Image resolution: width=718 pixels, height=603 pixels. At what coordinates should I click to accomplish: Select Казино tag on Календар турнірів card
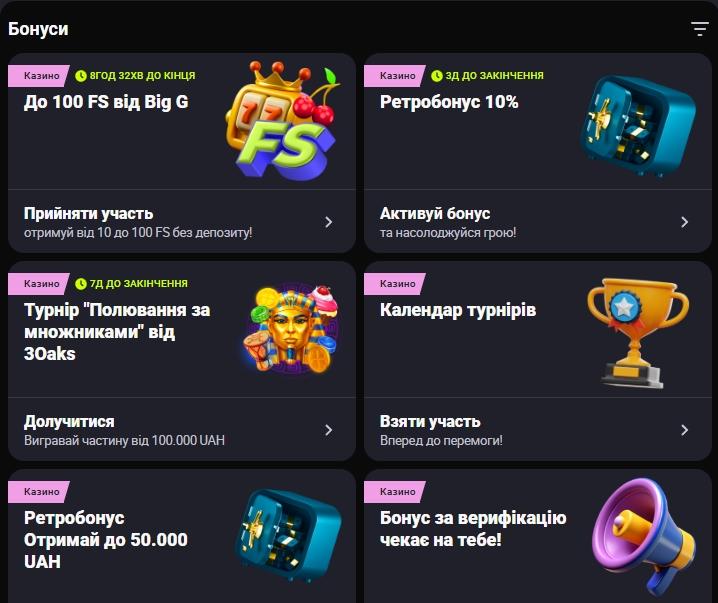point(395,283)
